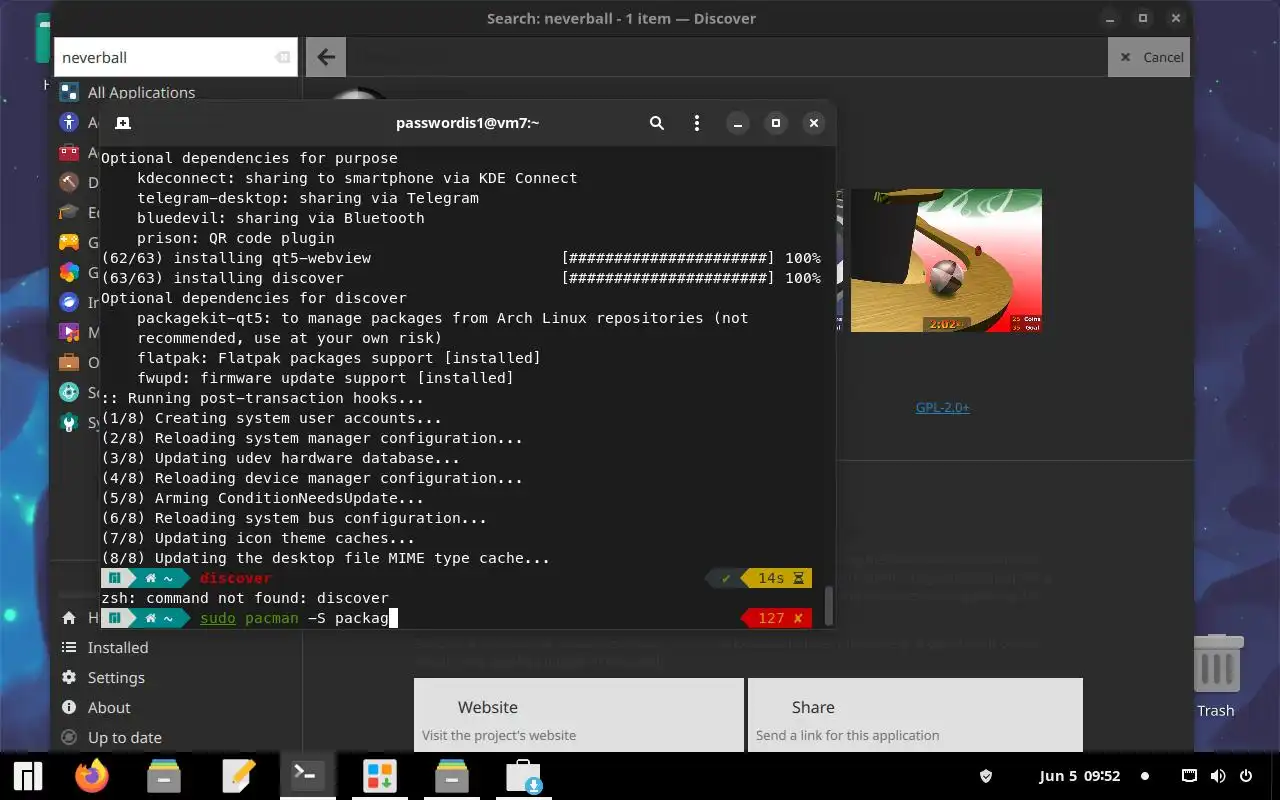Open the Trash on the desktop
1280x800 pixels.
1216,676
